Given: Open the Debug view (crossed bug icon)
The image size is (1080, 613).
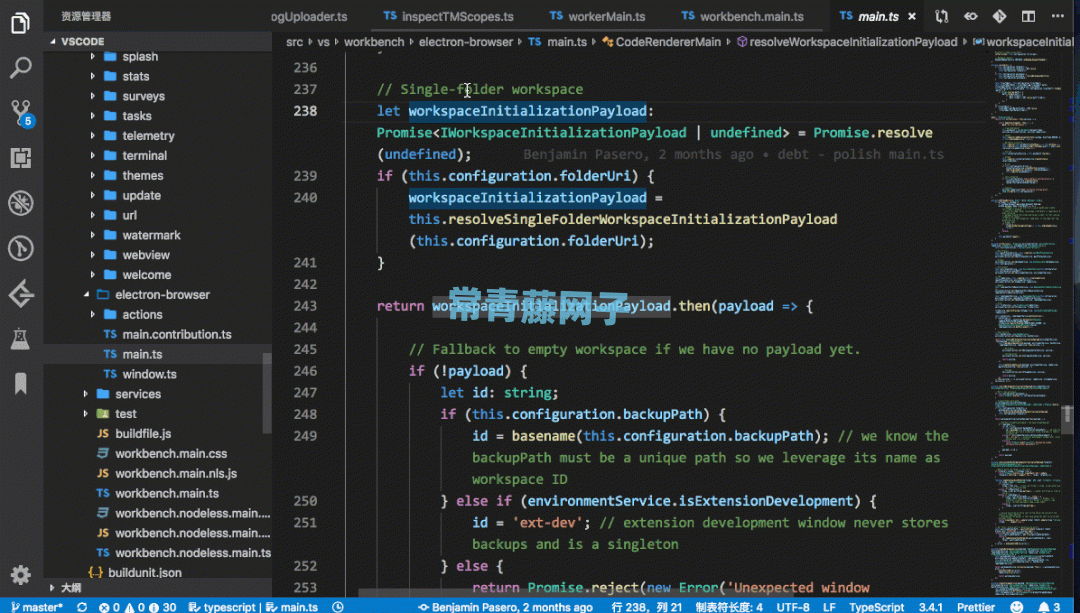Looking at the screenshot, I should [21, 203].
